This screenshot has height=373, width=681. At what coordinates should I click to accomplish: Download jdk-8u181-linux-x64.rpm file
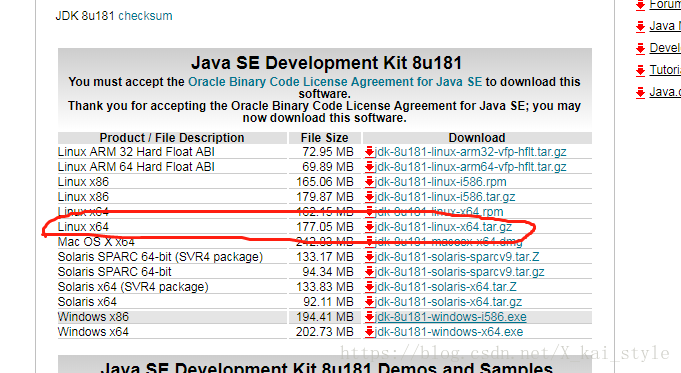coord(439,212)
